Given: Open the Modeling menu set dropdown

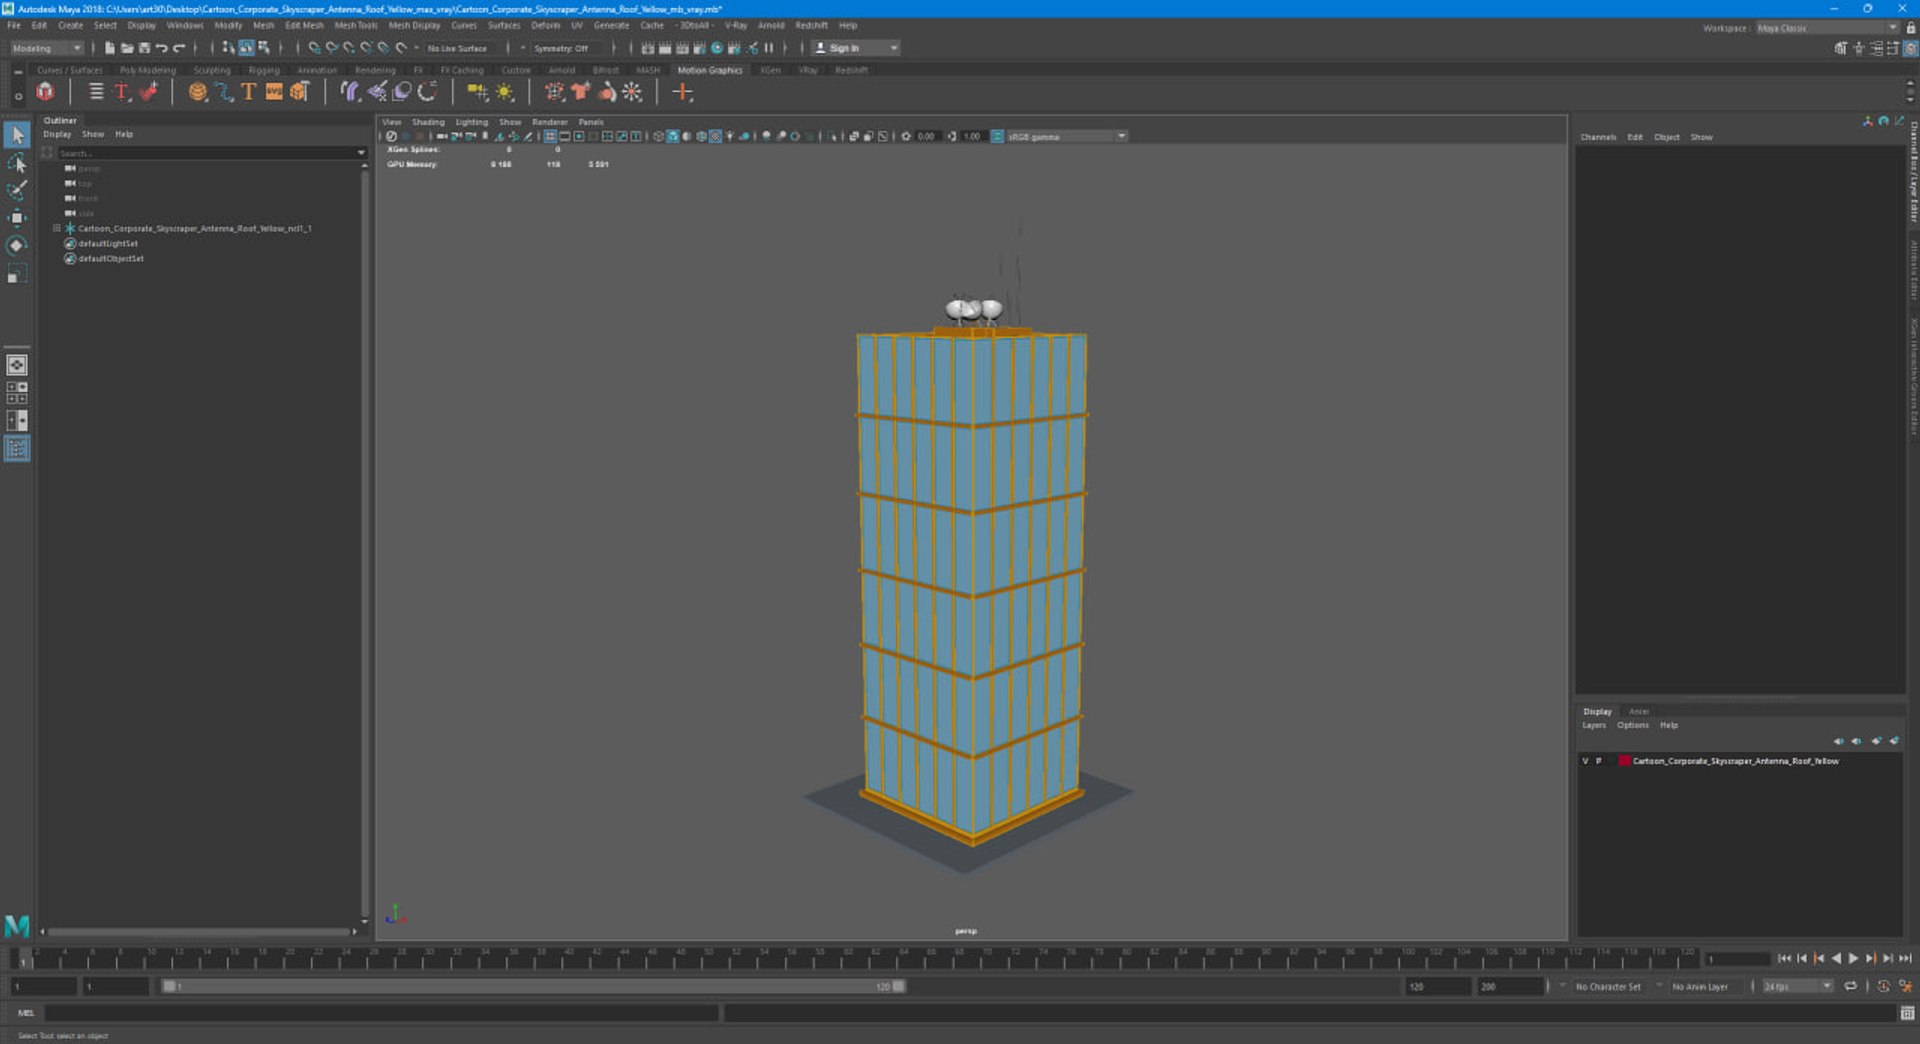Looking at the screenshot, I should [x=46, y=48].
